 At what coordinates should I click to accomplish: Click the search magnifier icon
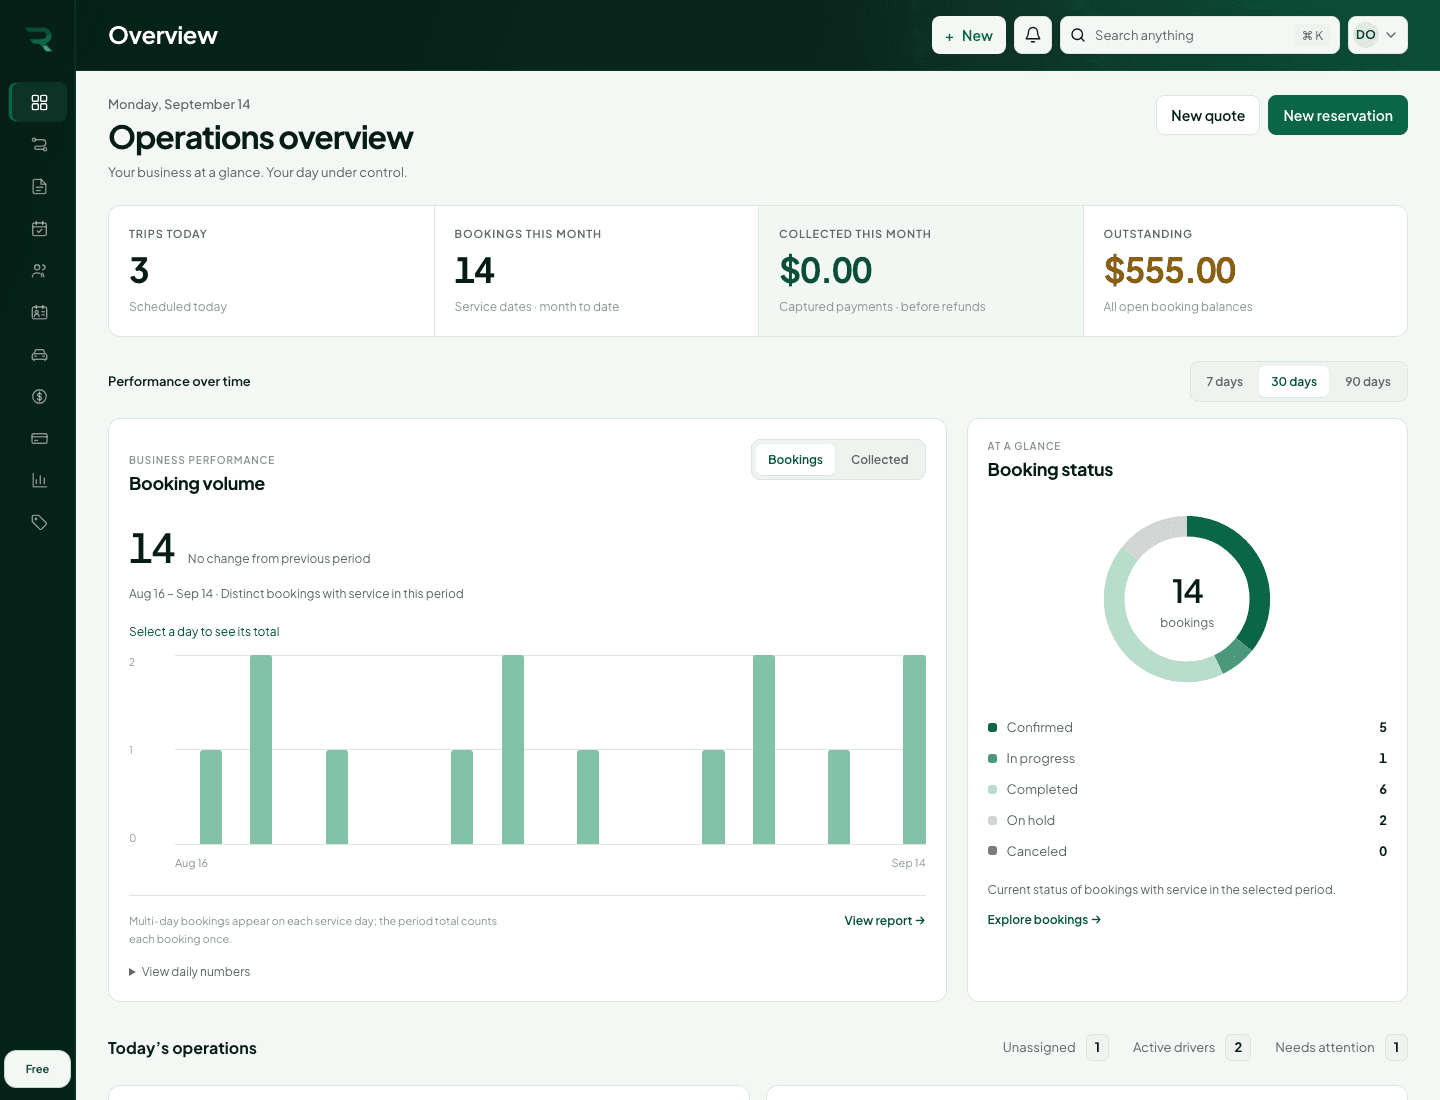pyautogui.click(x=1078, y=35)
